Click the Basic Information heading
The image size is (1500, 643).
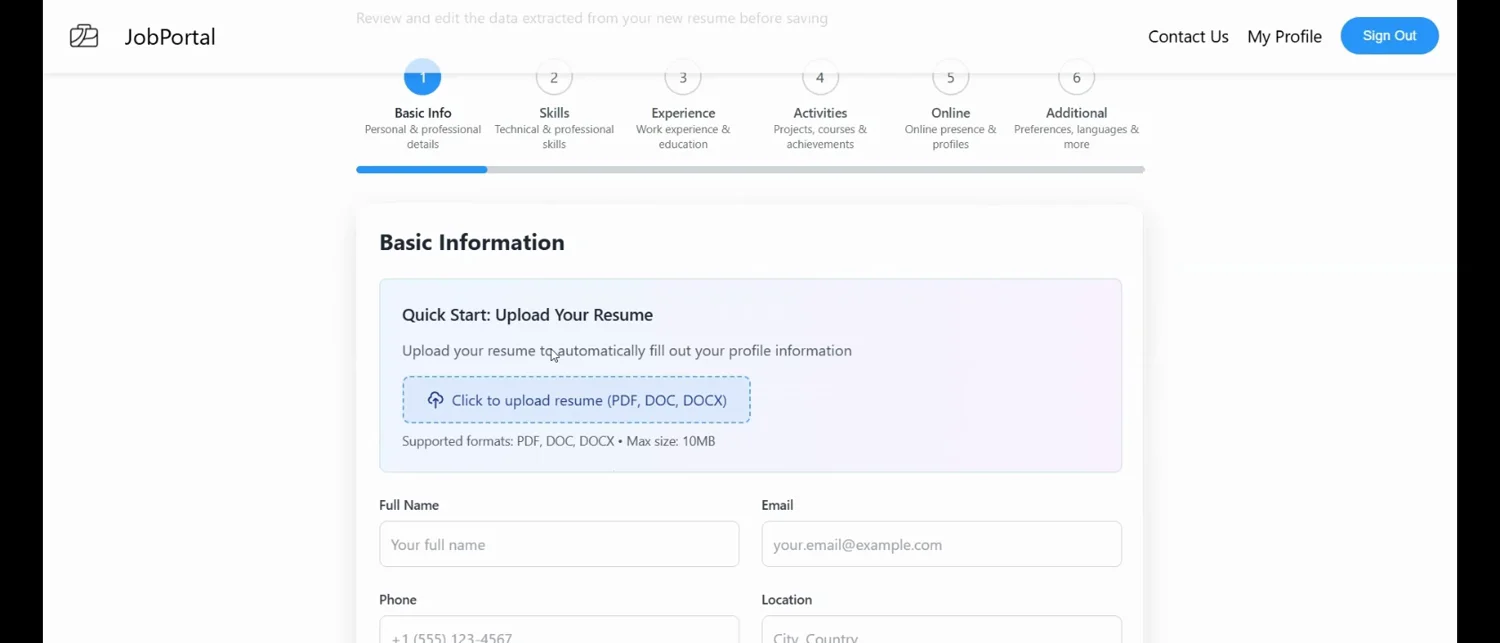[472, 242]
